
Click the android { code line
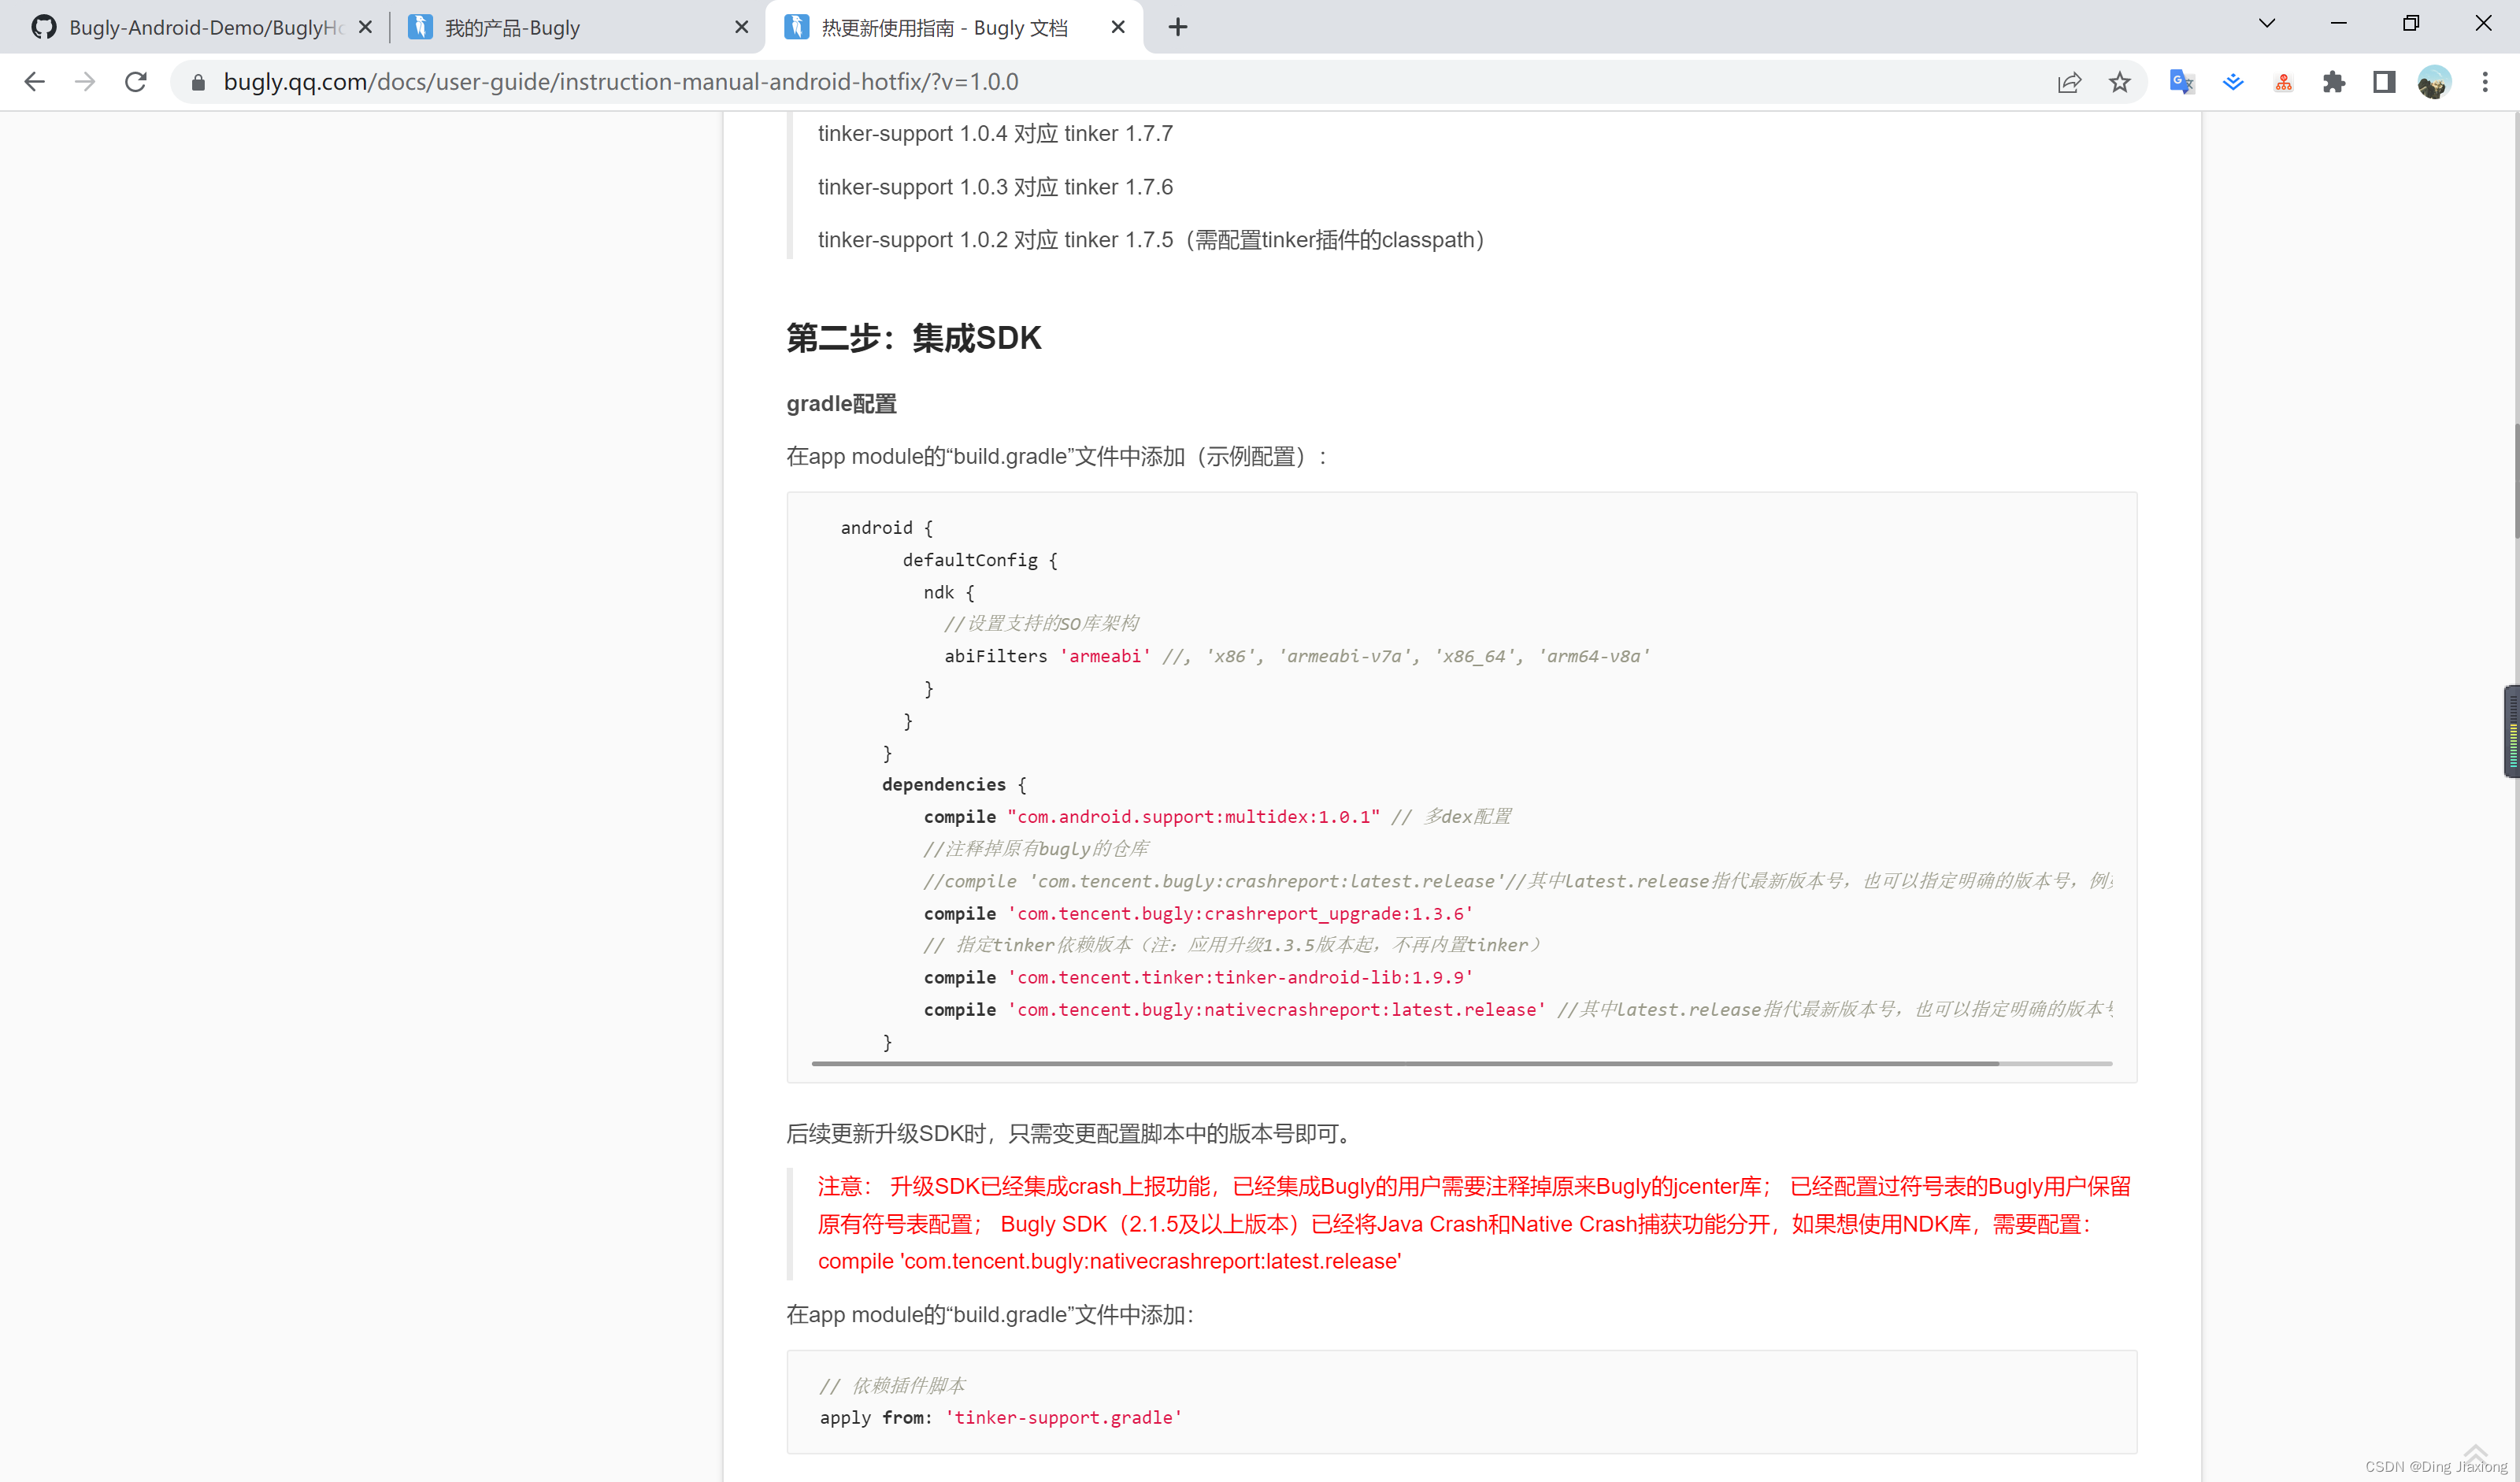(x=887, y=527)
